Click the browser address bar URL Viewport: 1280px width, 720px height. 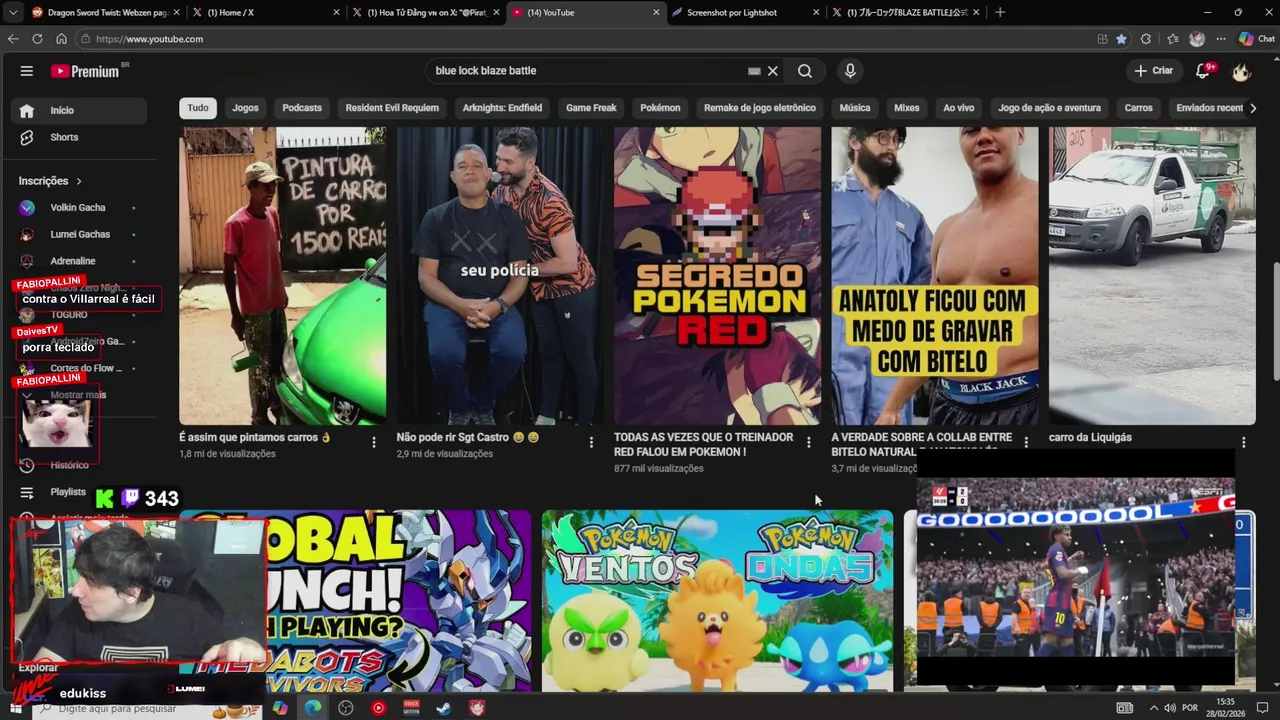[x=150, y=39]
